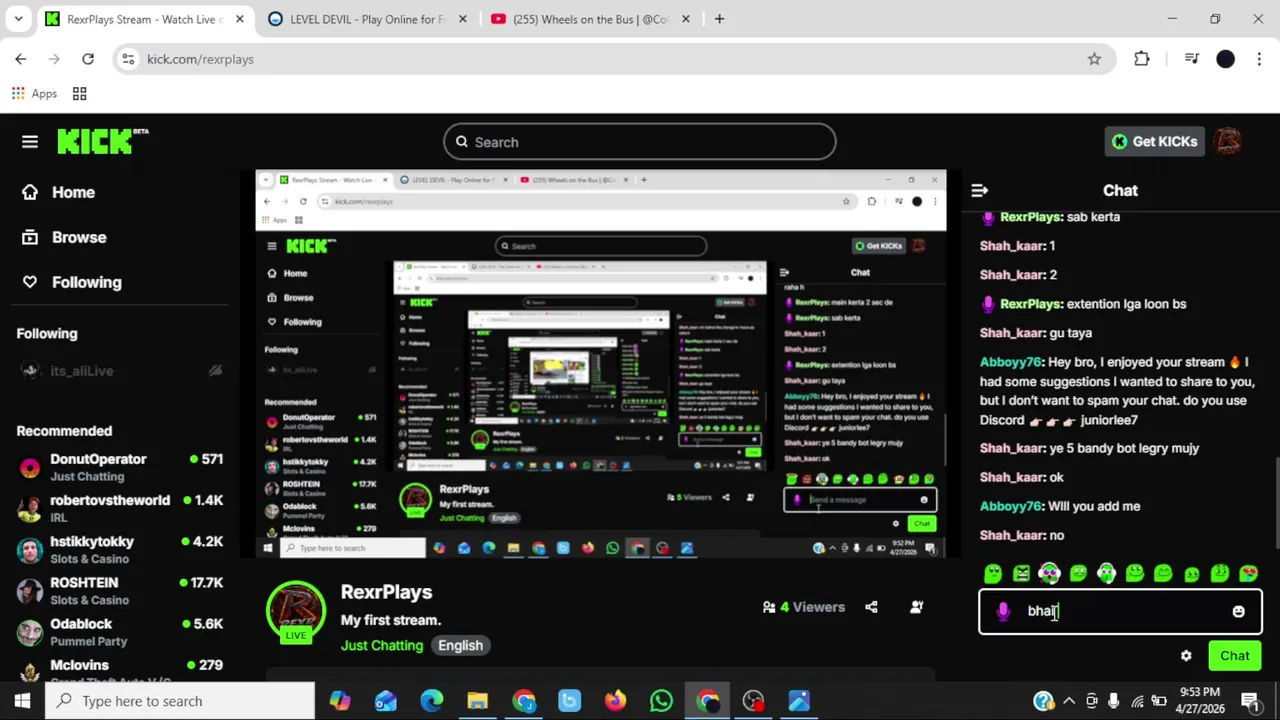Open Chrome three-dot menu

tap(1258, 59)
